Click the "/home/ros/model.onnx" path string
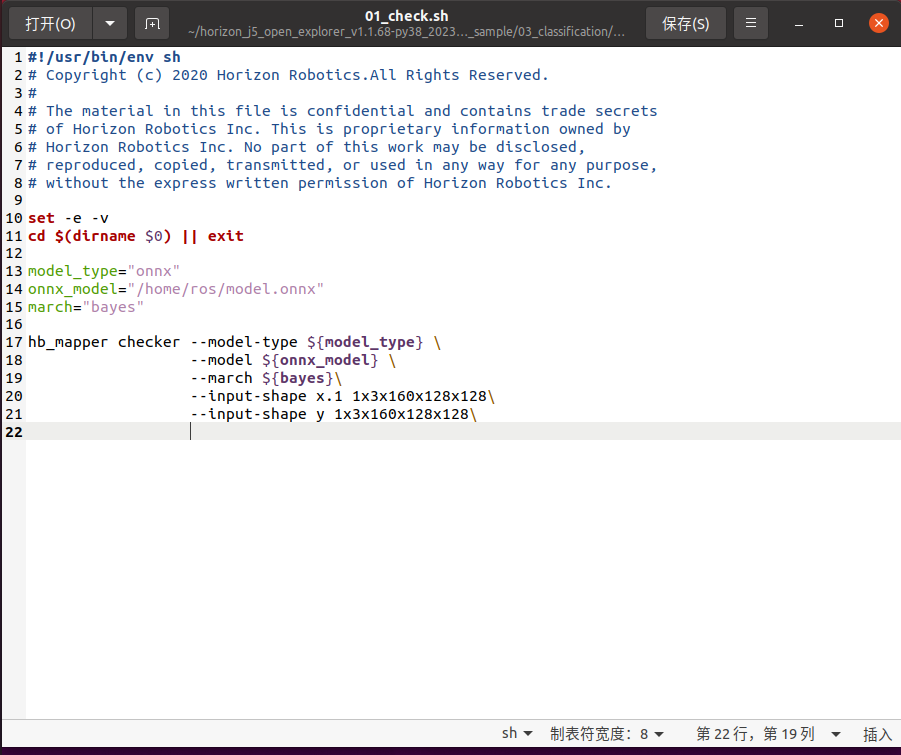The width and height of the screenshot is (901, 755). pyautogui.click(x=225, y=289)
